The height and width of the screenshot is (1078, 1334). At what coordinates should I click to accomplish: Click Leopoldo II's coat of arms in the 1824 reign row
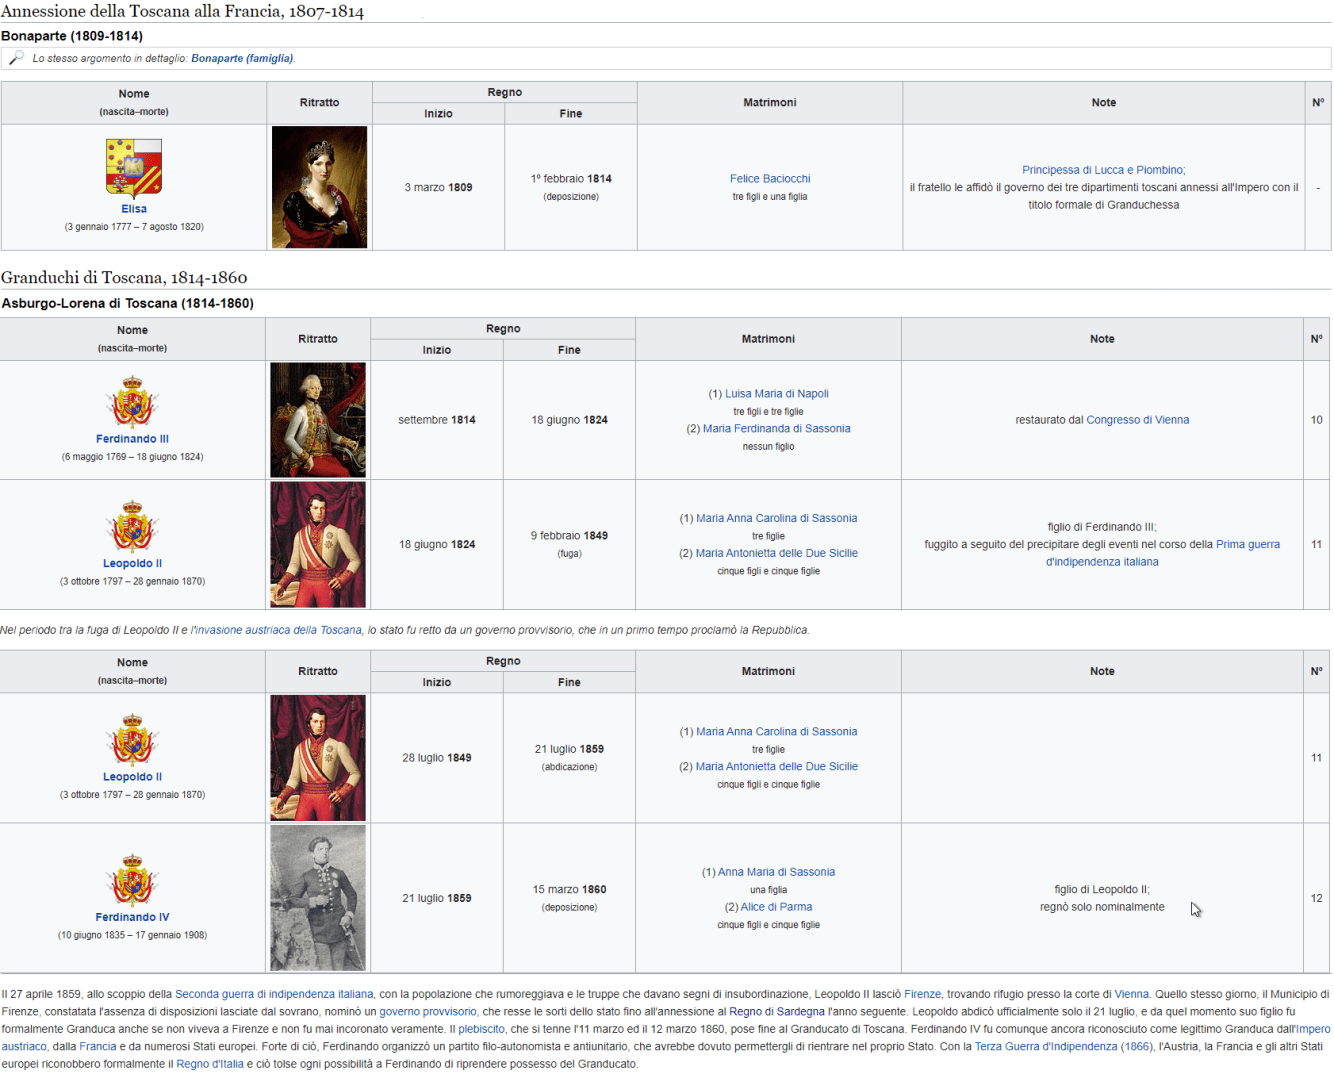click(132, 527)
